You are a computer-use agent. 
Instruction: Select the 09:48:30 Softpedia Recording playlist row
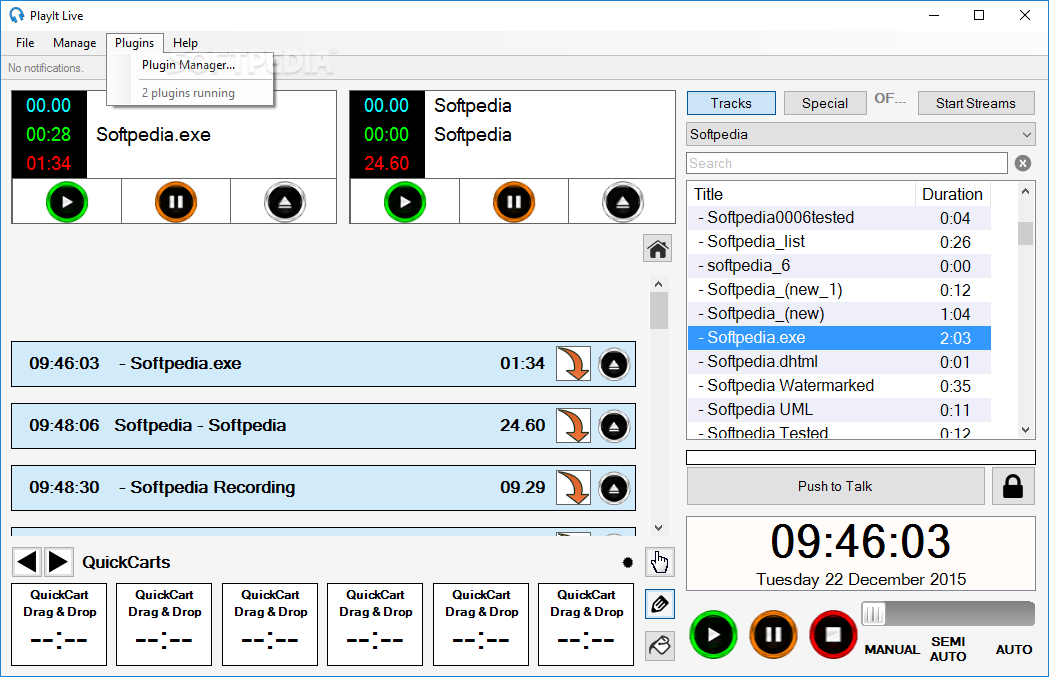click(x=323, y=488)
